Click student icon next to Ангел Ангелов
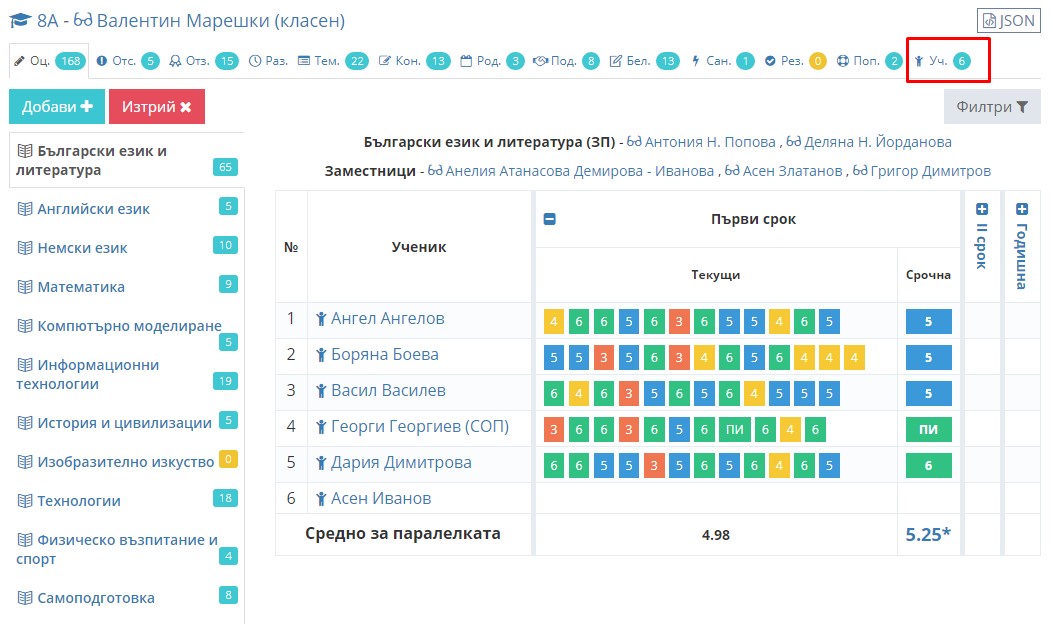Viewport: 1053px width, 624px height. [x=321, y=319]
